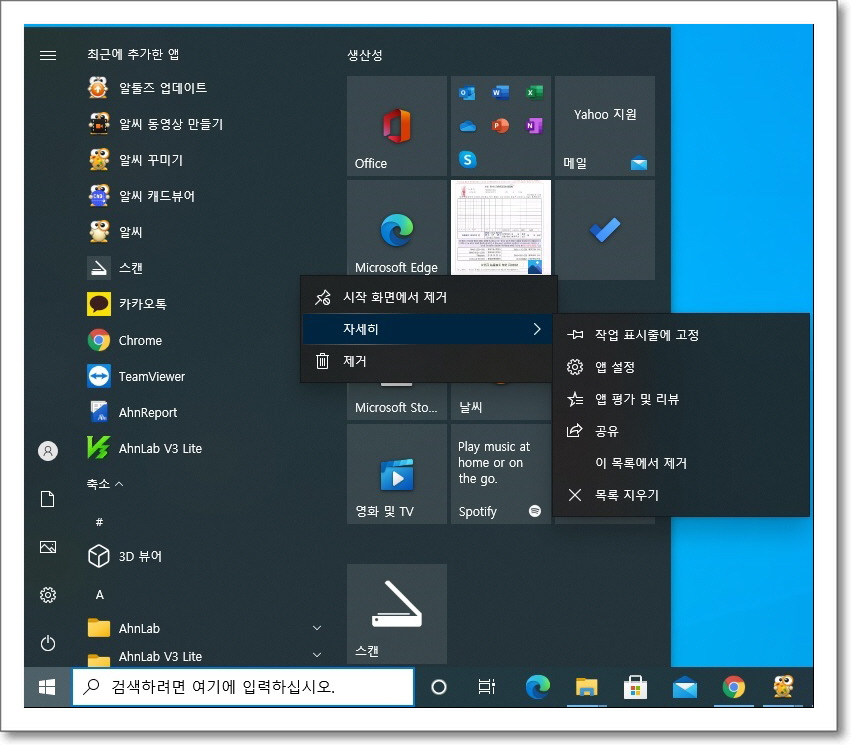Open 앱 설정 from submenu
The height and width of the screenshot is (746, 852).
681,367
